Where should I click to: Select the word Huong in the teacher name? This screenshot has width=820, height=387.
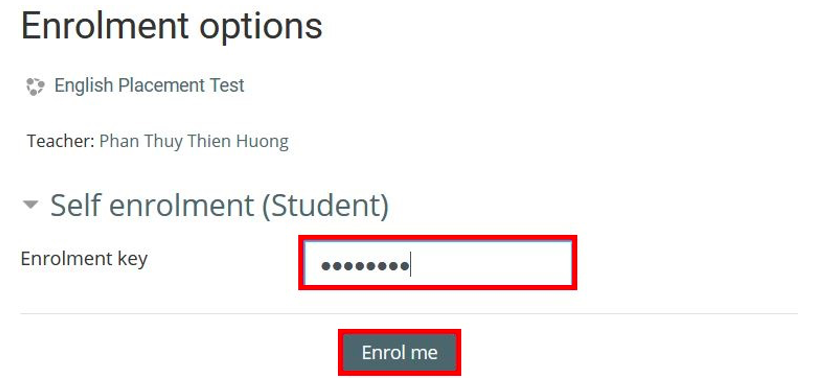263,142
